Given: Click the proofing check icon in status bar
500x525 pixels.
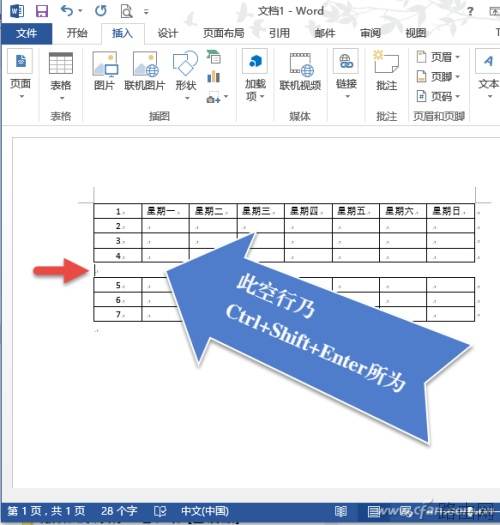Looking at the screenshot, I should click(x=160, y=511).
